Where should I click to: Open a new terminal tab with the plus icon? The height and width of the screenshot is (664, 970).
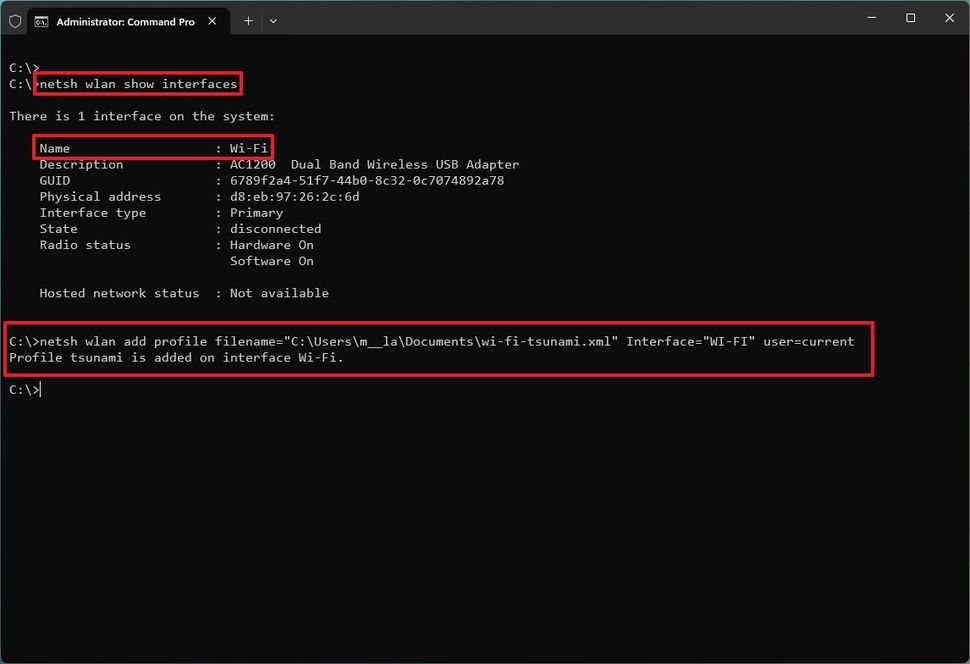pyautogui.click(x=248, y=20)
